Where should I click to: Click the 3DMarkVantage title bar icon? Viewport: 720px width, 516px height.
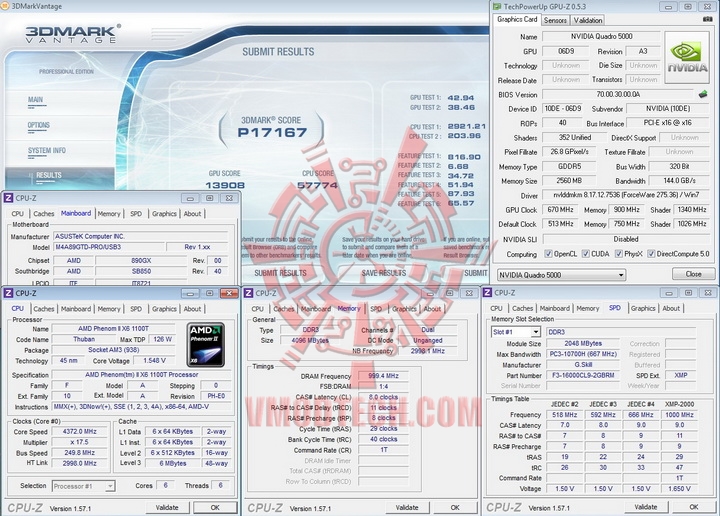pyautogui.click(x=4, y=6)
